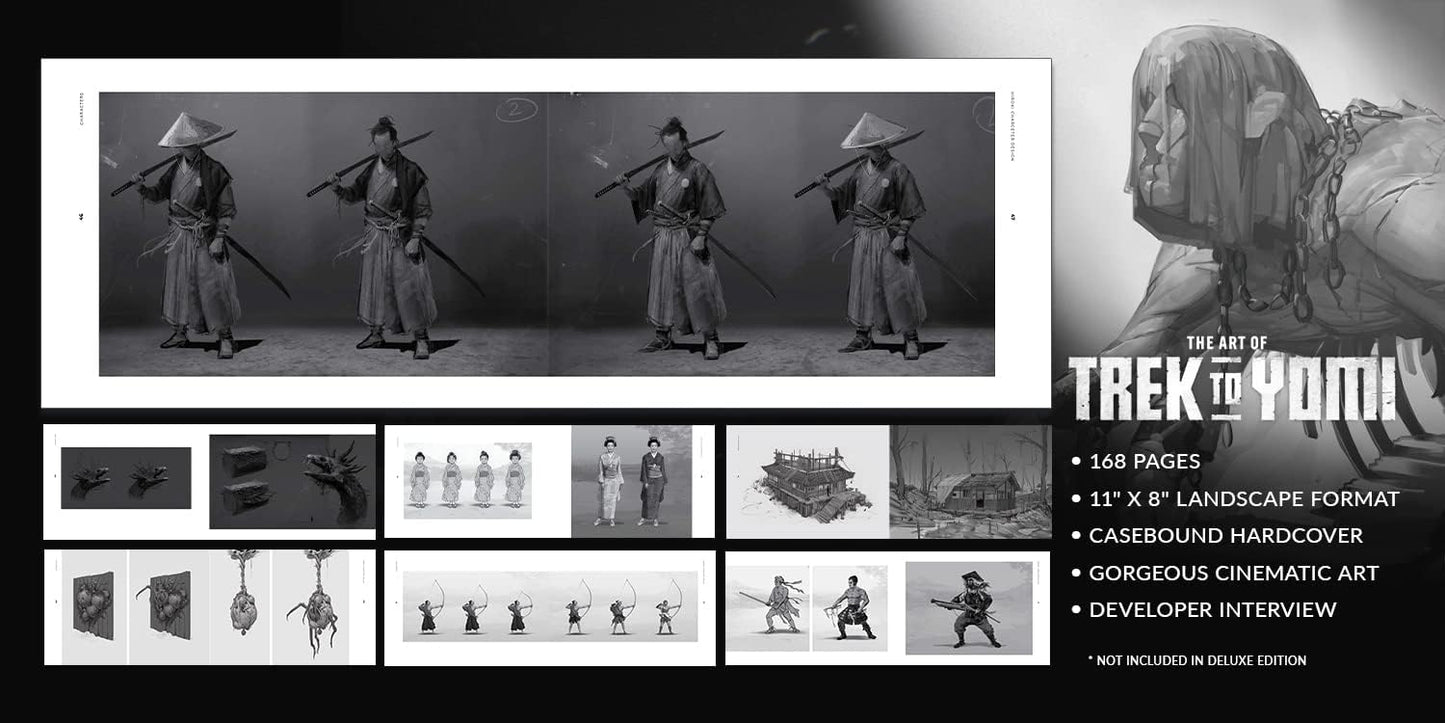Image resolution: width=1445 pixels, height=723 pixels.
Task: Select the spear and rifle warriors spread
Action: (887, 607)
